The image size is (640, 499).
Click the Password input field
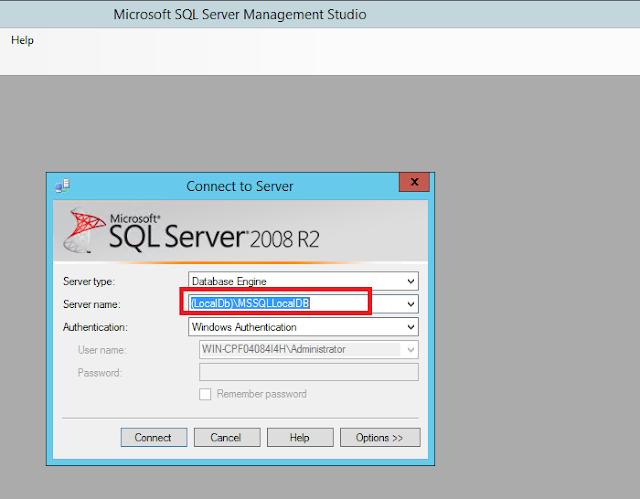click(x=309, y=372)
